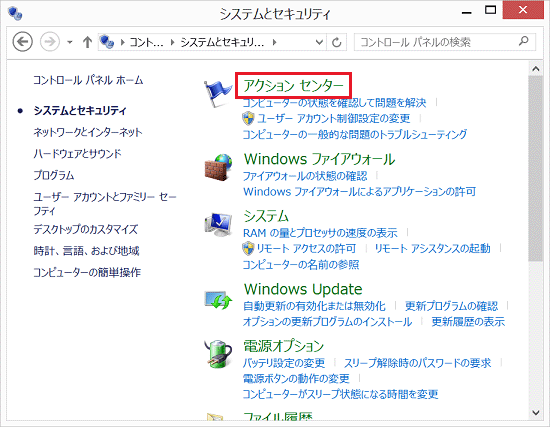550x427 pixels.
Task: Click the Windows Firewall brick wall icon
Action: tap(219, 167)
